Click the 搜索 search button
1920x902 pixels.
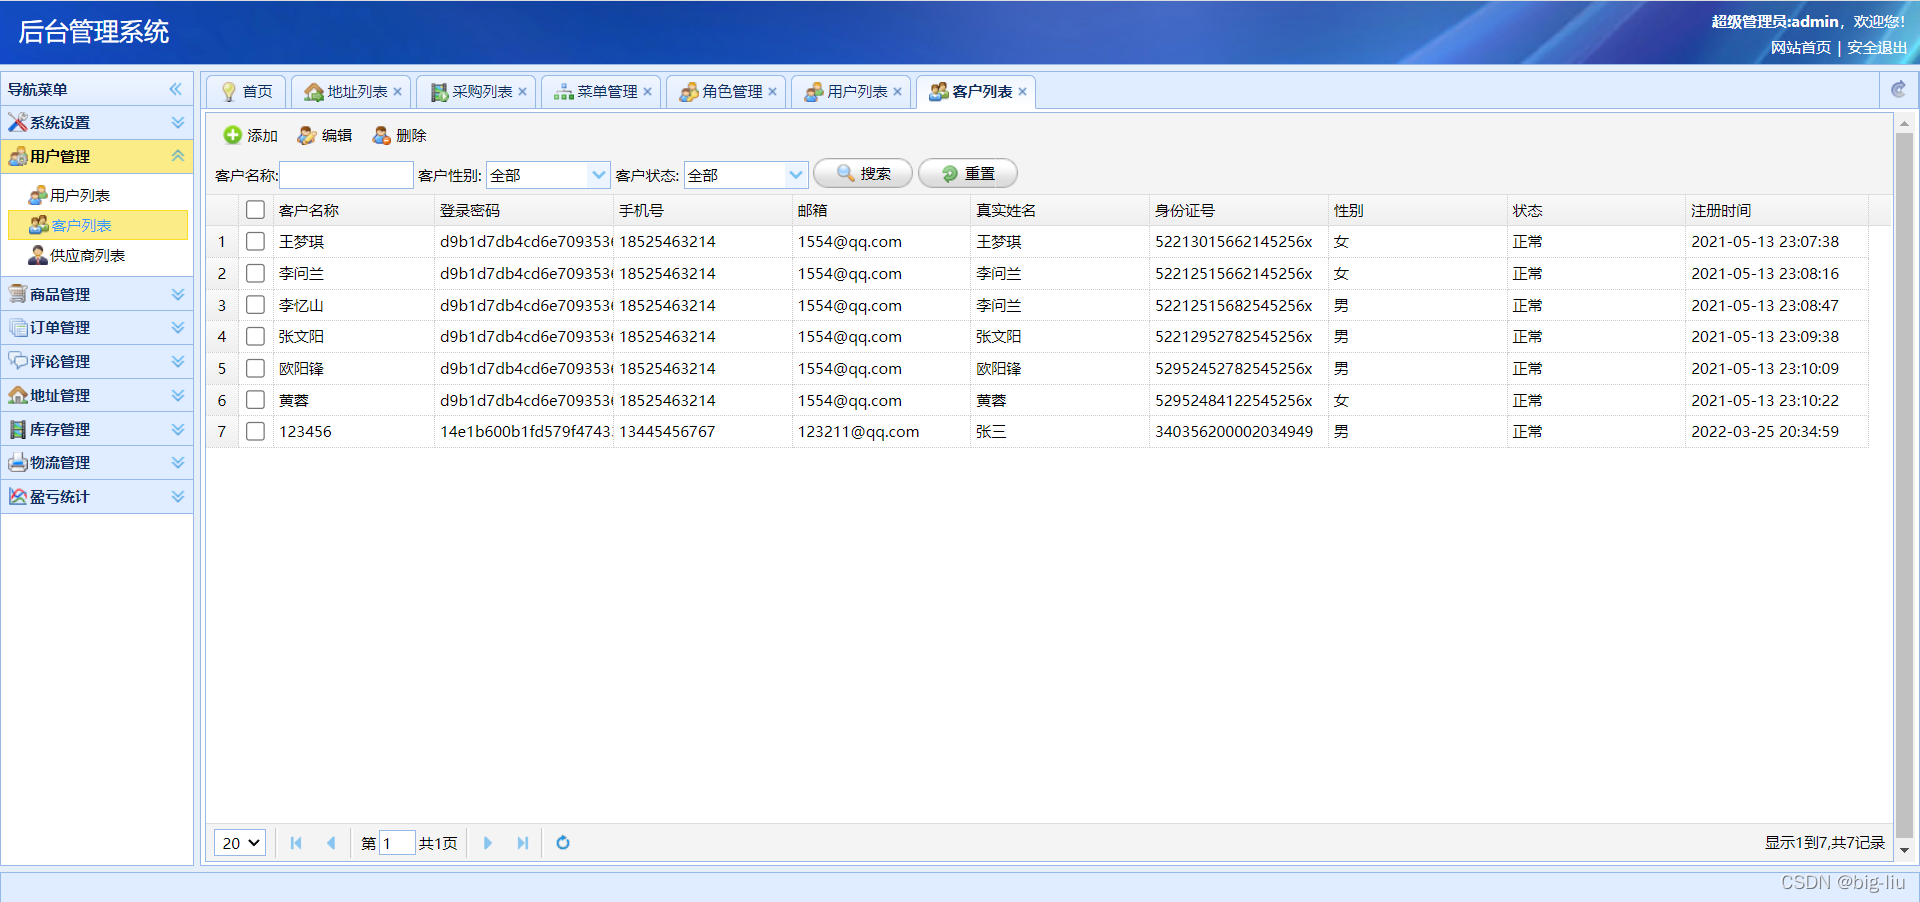[863, 174]
